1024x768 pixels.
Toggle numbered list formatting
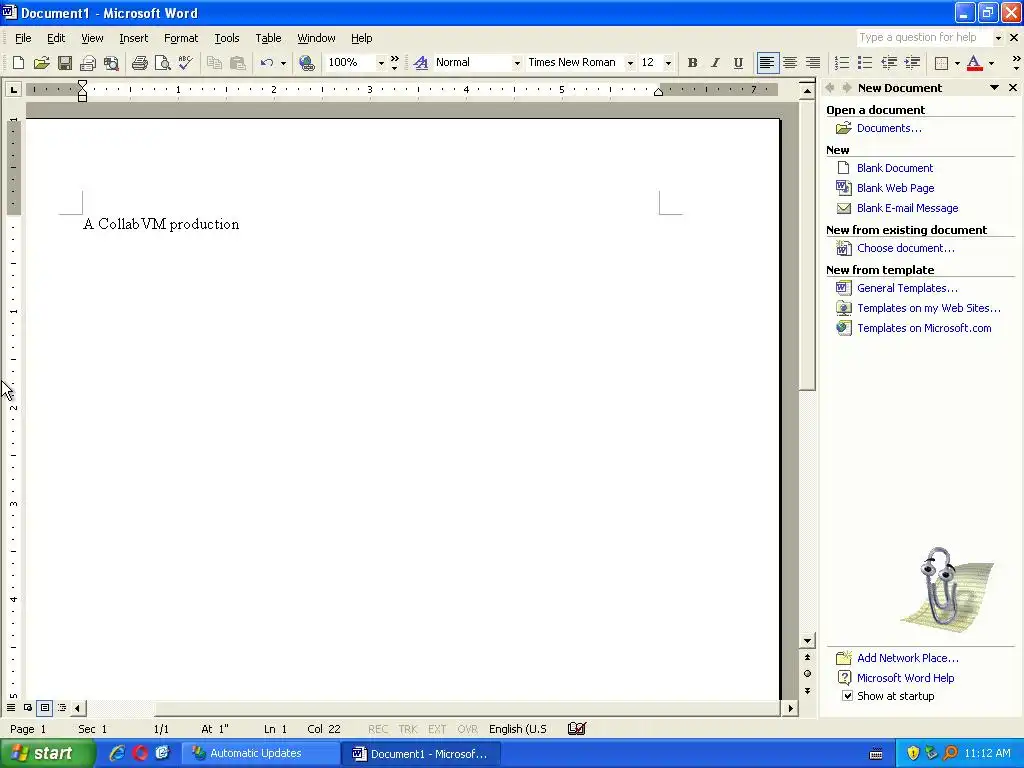click(x=842, y=63)
